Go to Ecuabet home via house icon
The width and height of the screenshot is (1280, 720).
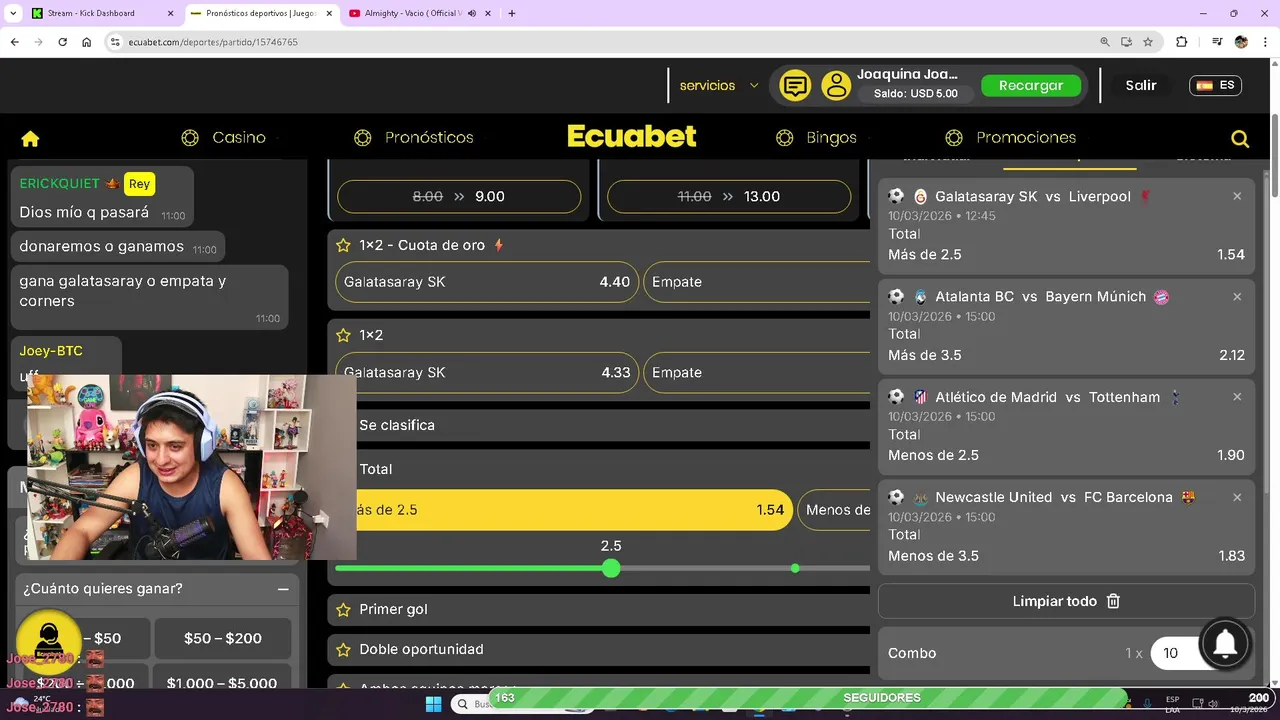(x=30, y=138)
